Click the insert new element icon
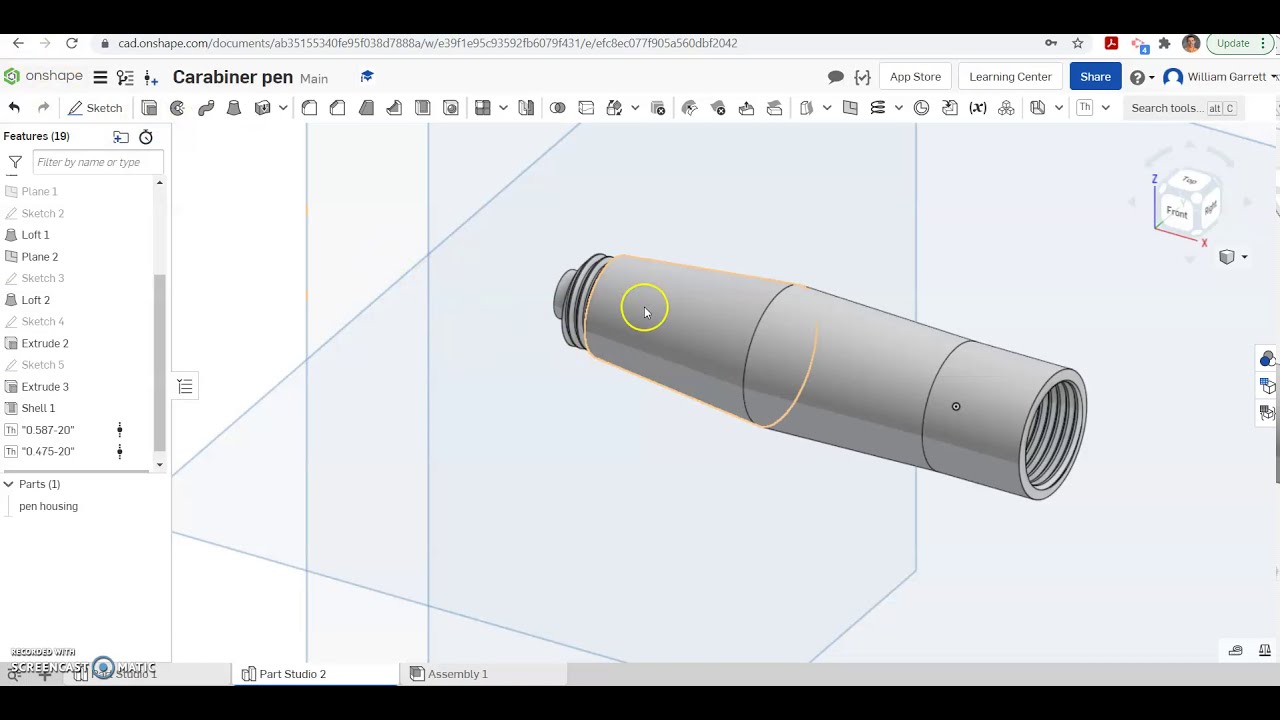The image size is (1280, 720). [x=151, y=77]
